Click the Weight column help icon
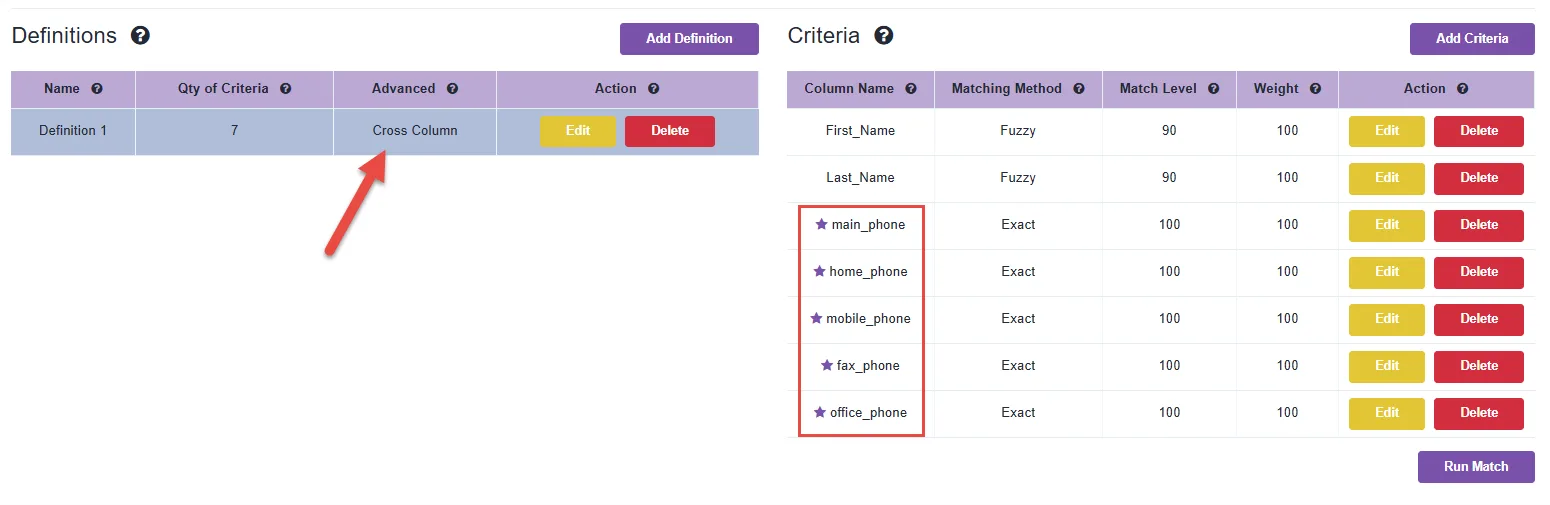The height and width of the screenshot is (505, 1550). (x=1316, y=89)
